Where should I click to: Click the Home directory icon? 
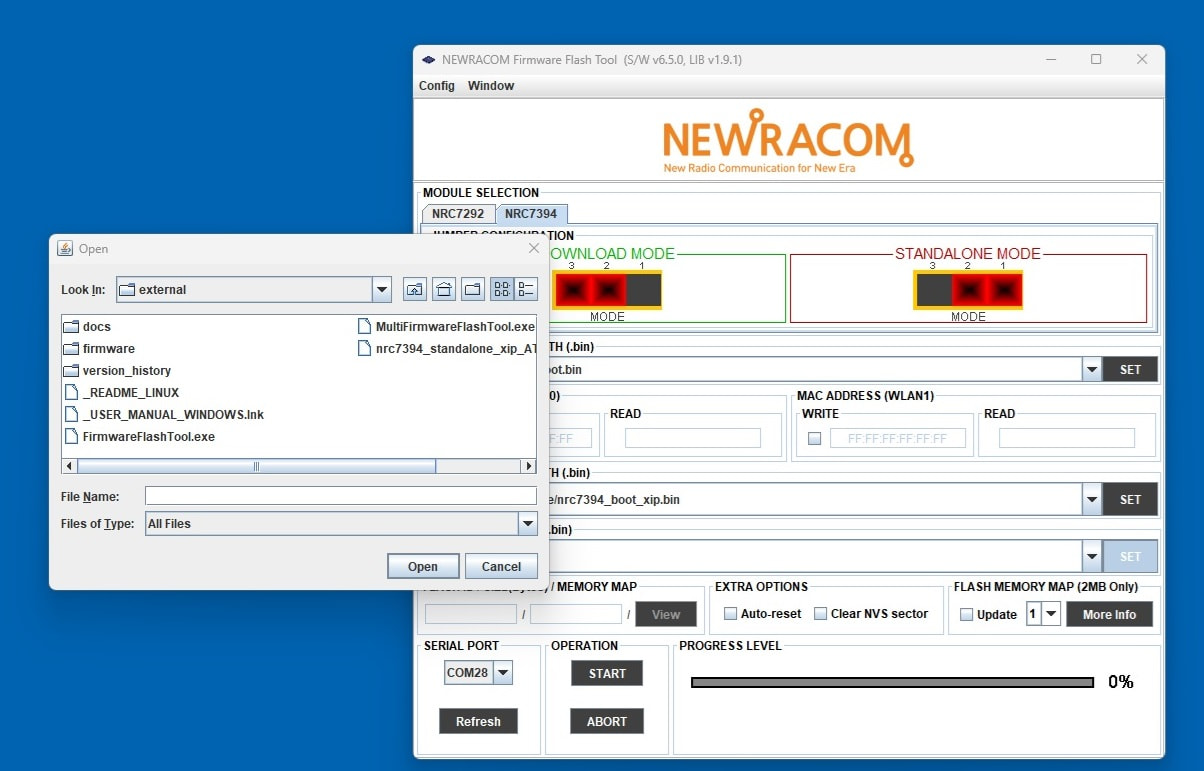click(x=444, y=290)
